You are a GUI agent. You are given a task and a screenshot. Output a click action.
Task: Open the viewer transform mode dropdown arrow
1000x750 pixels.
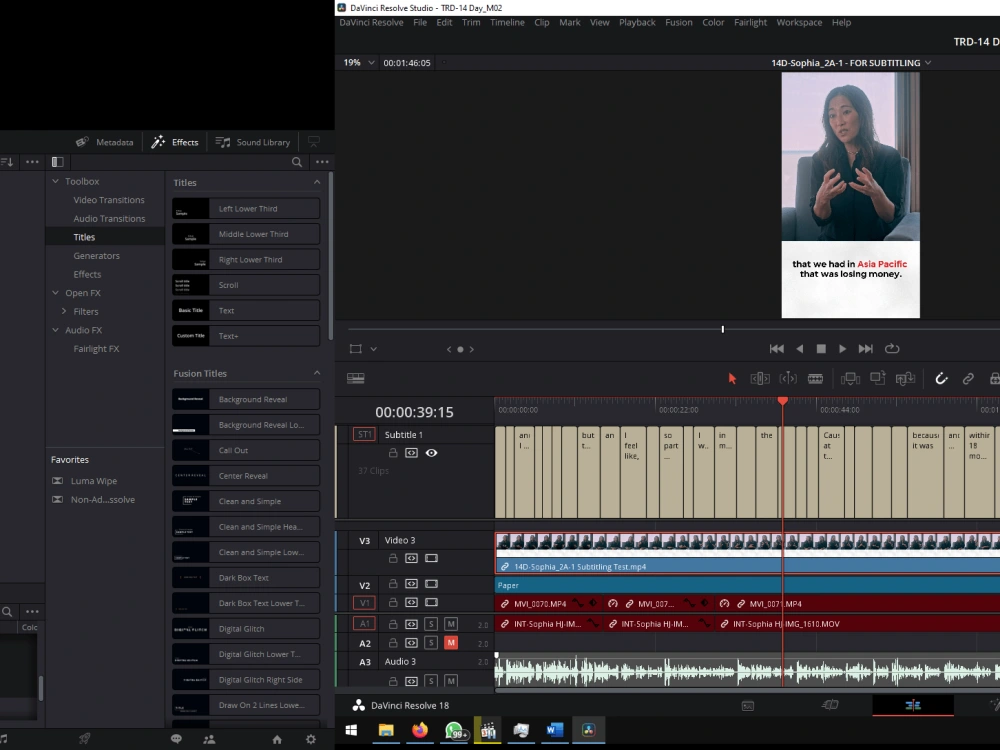click(374, 349)
